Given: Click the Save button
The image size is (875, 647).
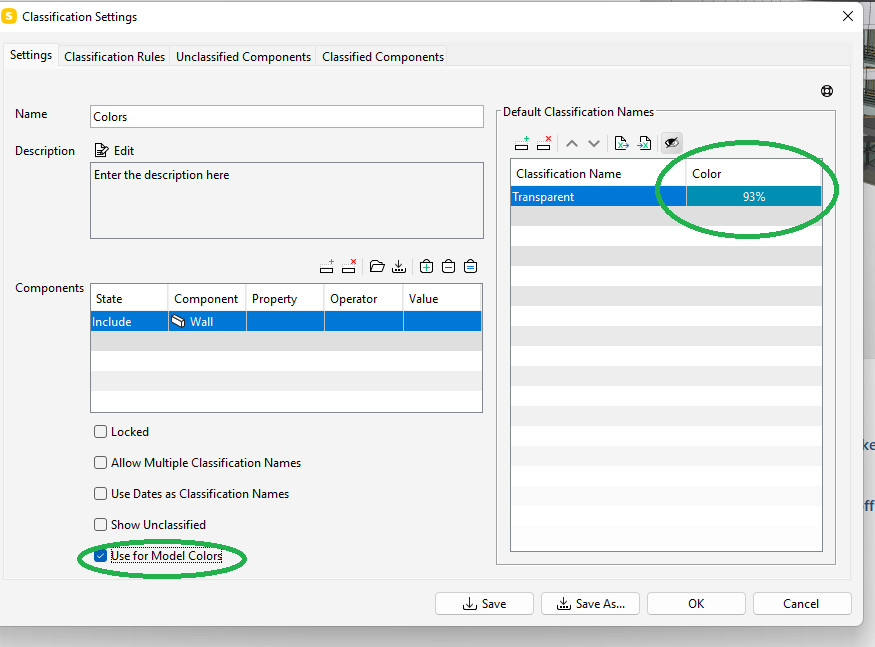Looking at the screenshot, I should pyautogui.click(x=484, y=603).
